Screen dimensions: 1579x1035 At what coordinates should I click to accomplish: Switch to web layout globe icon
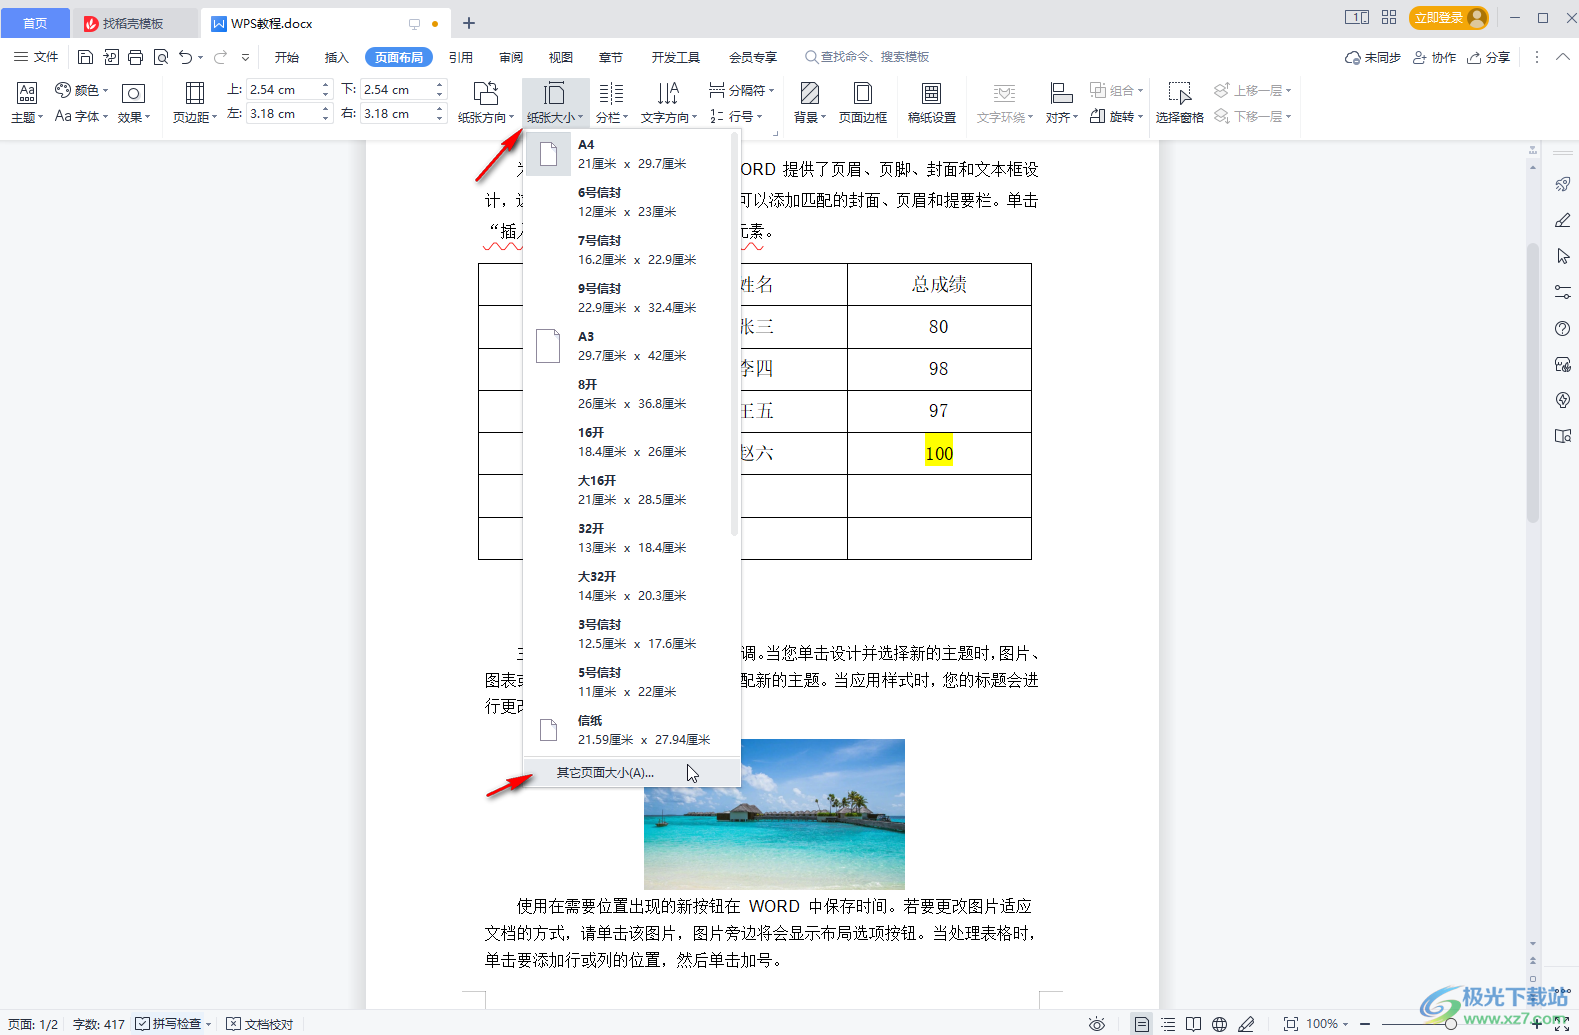pos(1220,1024)
